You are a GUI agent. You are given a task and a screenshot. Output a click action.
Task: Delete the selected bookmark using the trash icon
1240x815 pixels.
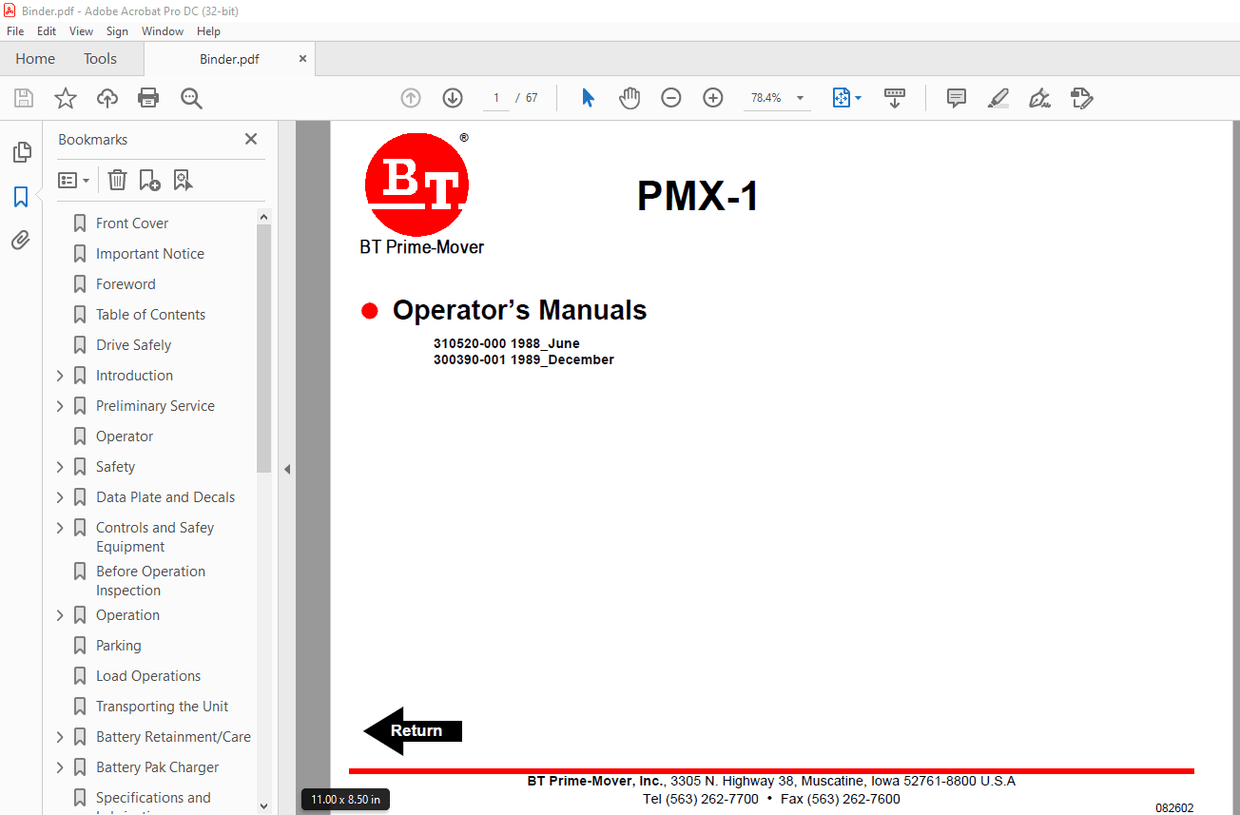click(x=117, y=179)
